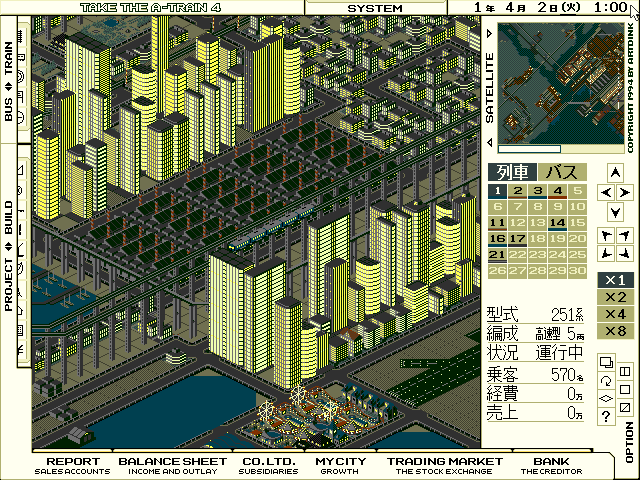
Task: Select train number 14 in the list
Action: [558, 222]
